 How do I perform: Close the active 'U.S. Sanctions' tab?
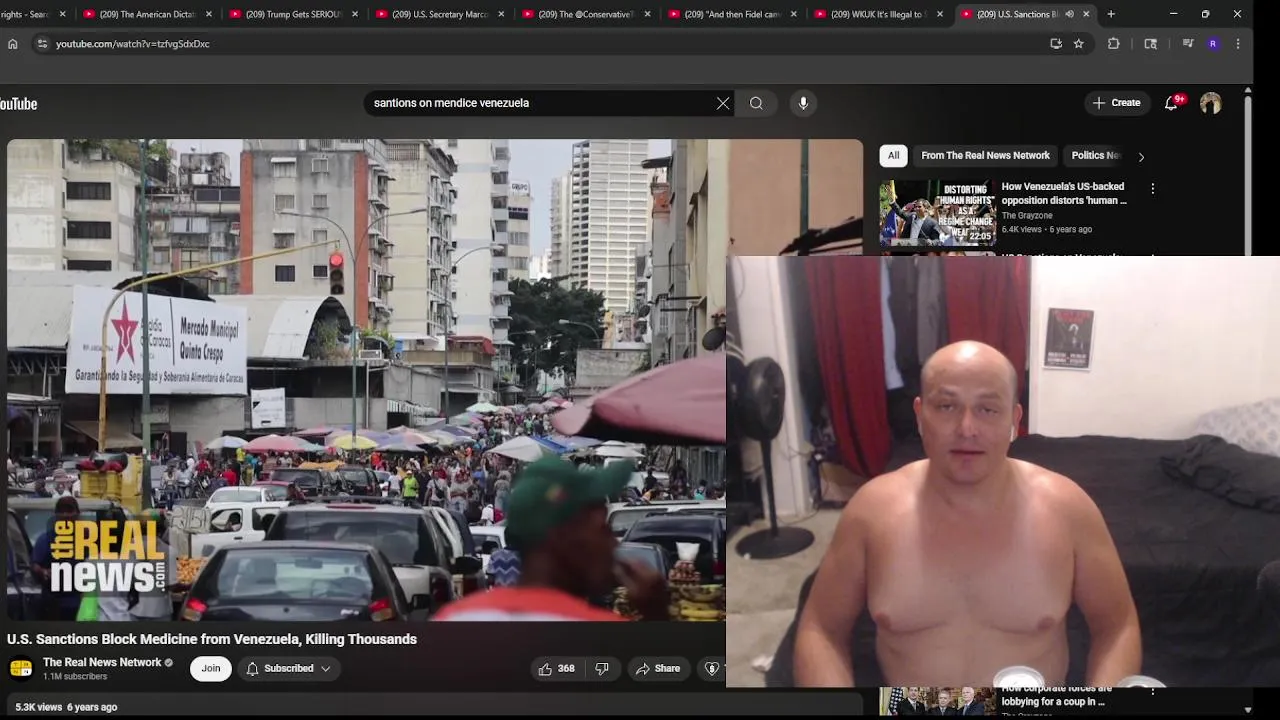1086,14
